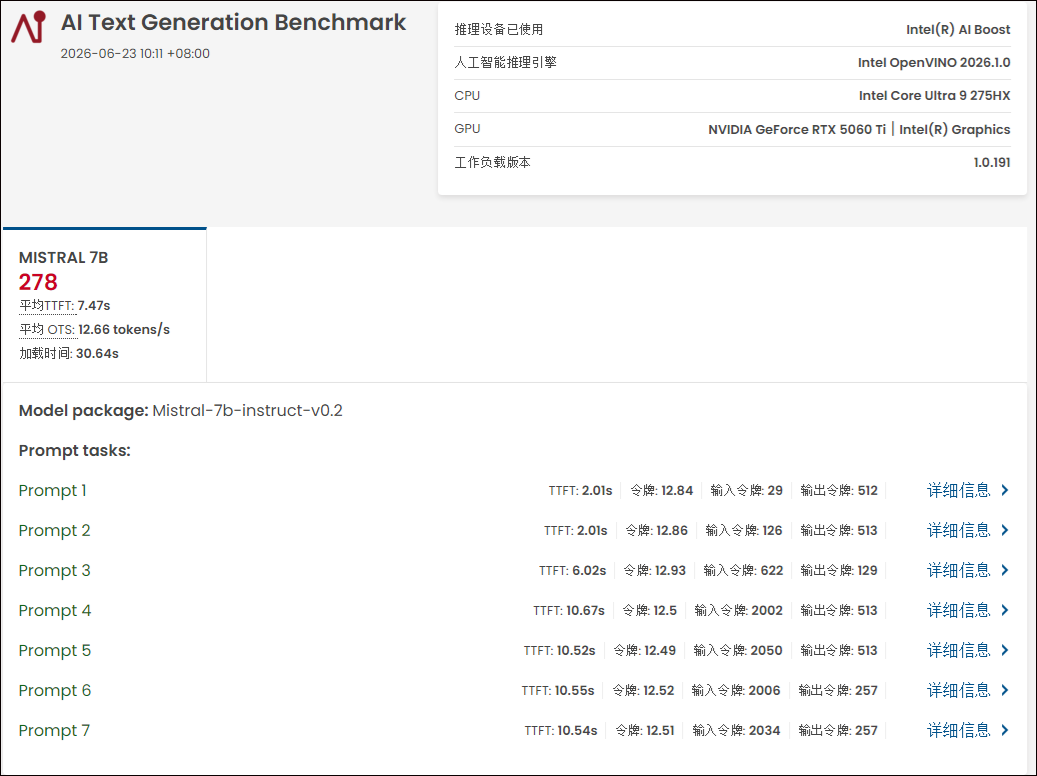Open Prompt 5 task link
1037x776 pixels.
[54, 650]
